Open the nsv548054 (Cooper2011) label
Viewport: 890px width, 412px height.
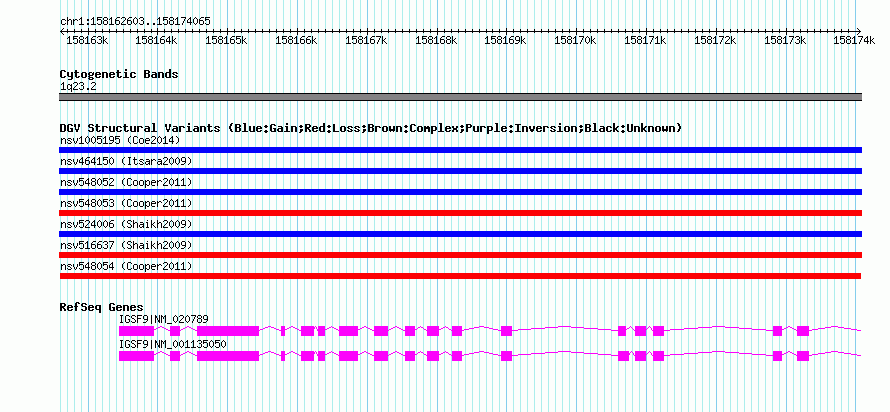(x=126, y=266)
